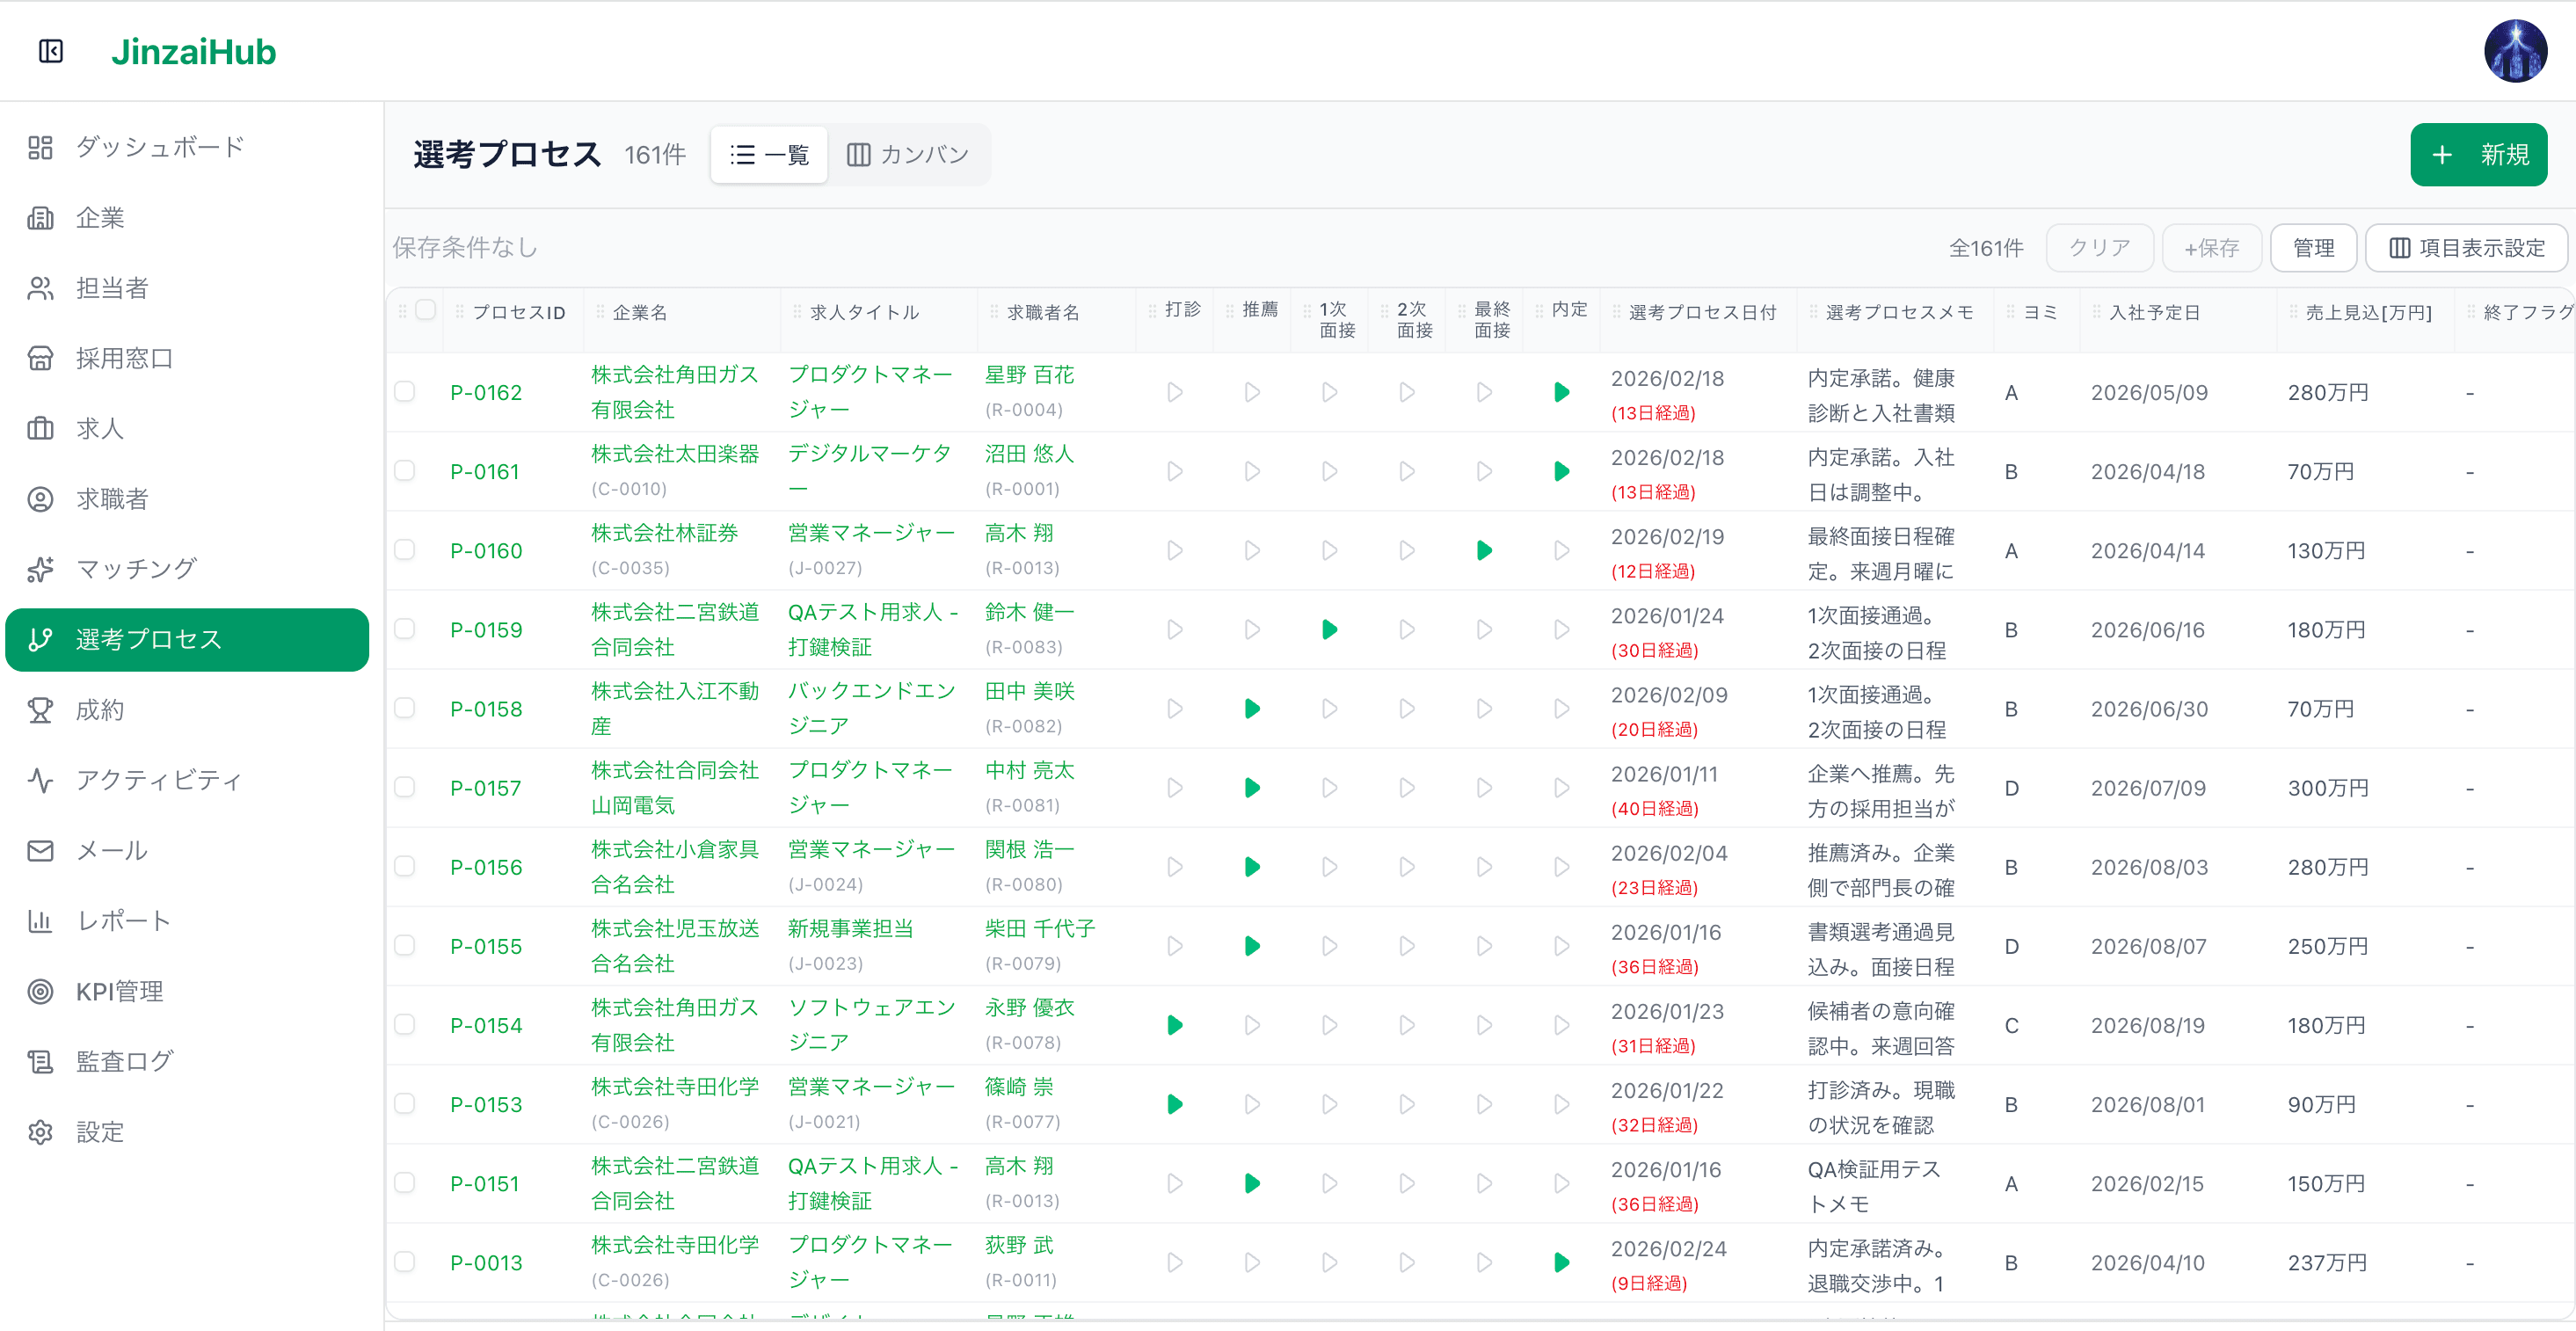Collapse the sidebar using the top-left icon
2576x1331 pixels.
[51, 51]
